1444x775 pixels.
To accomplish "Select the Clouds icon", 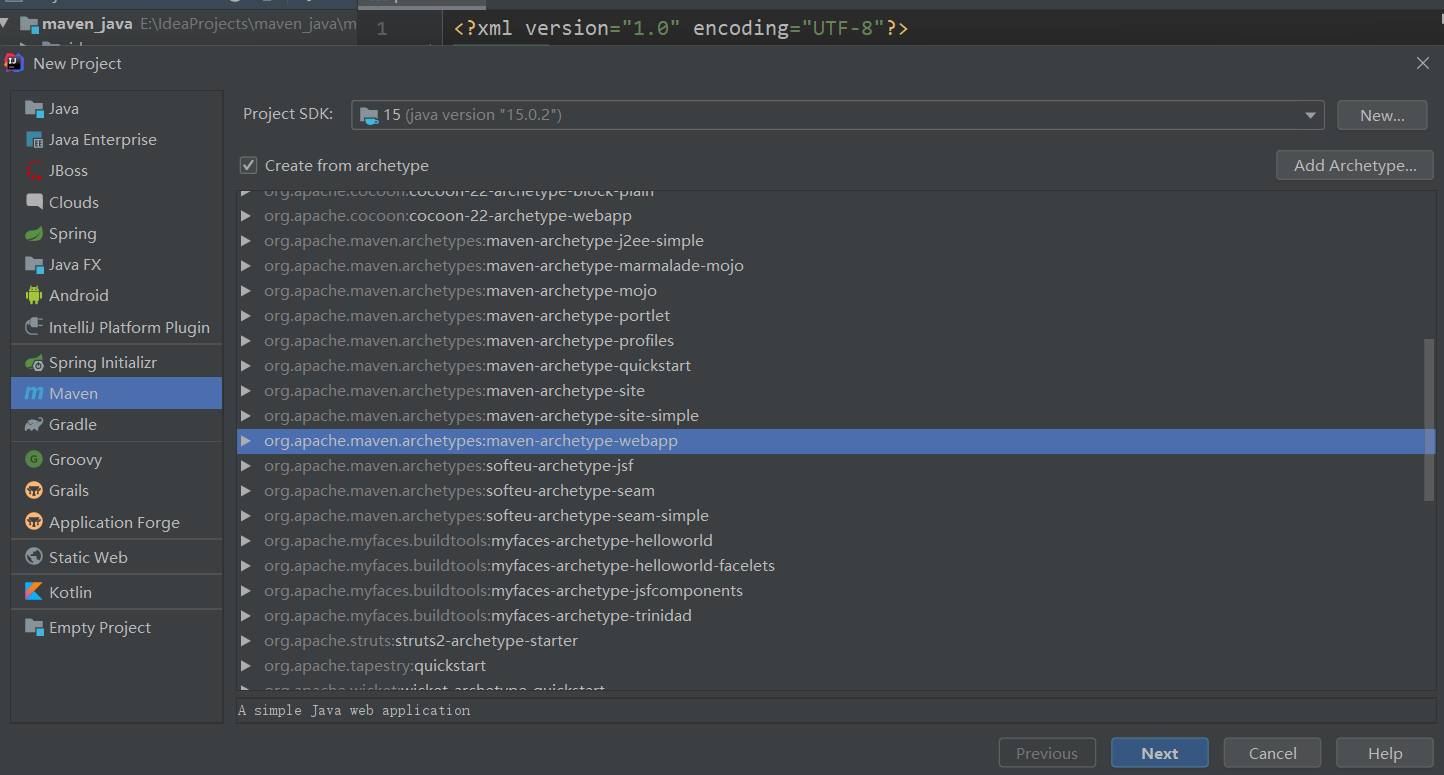I will click(34, 202).
